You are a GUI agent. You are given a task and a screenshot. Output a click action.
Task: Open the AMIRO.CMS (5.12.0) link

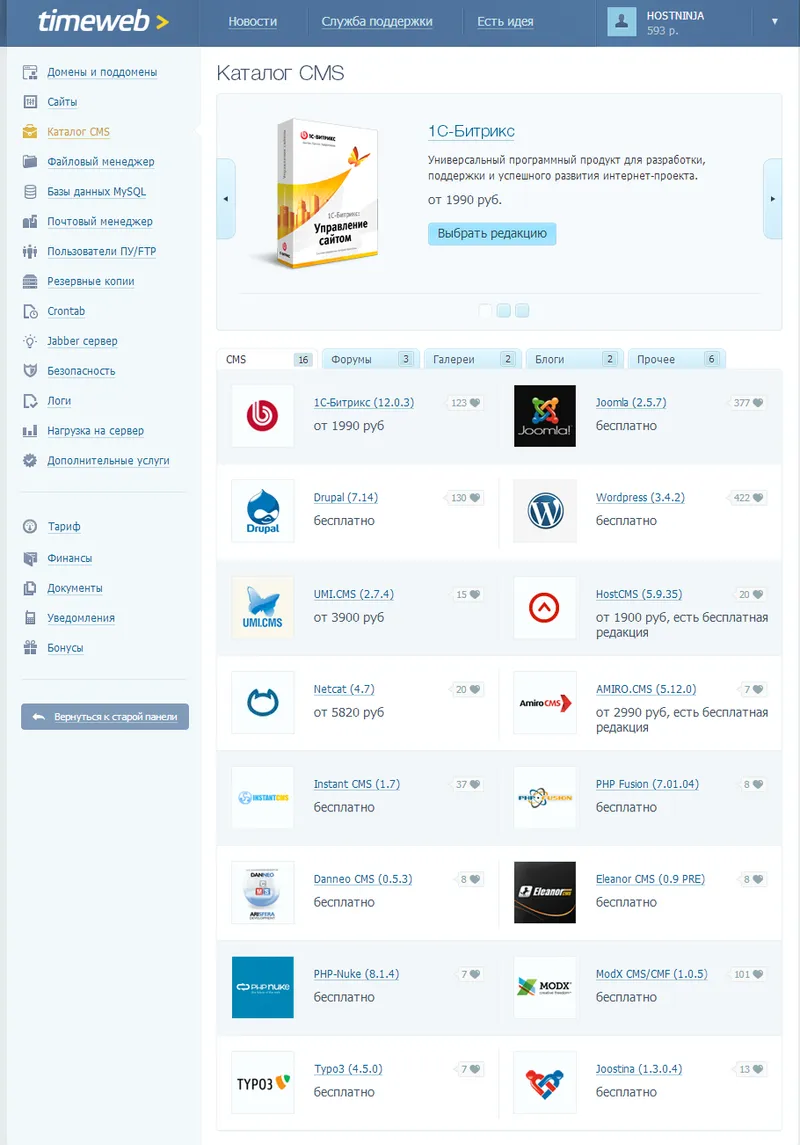pos(646,689)
